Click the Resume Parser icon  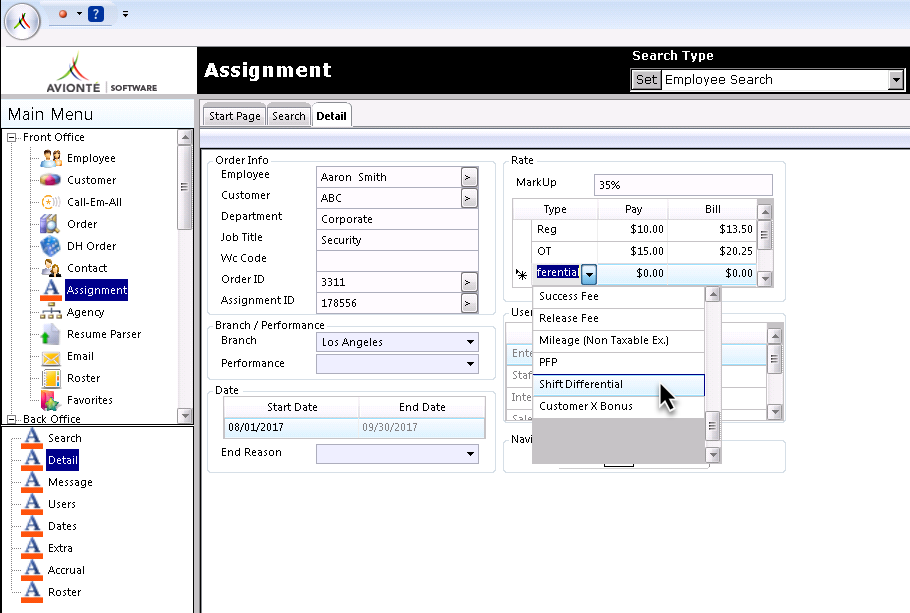[50, 334]
